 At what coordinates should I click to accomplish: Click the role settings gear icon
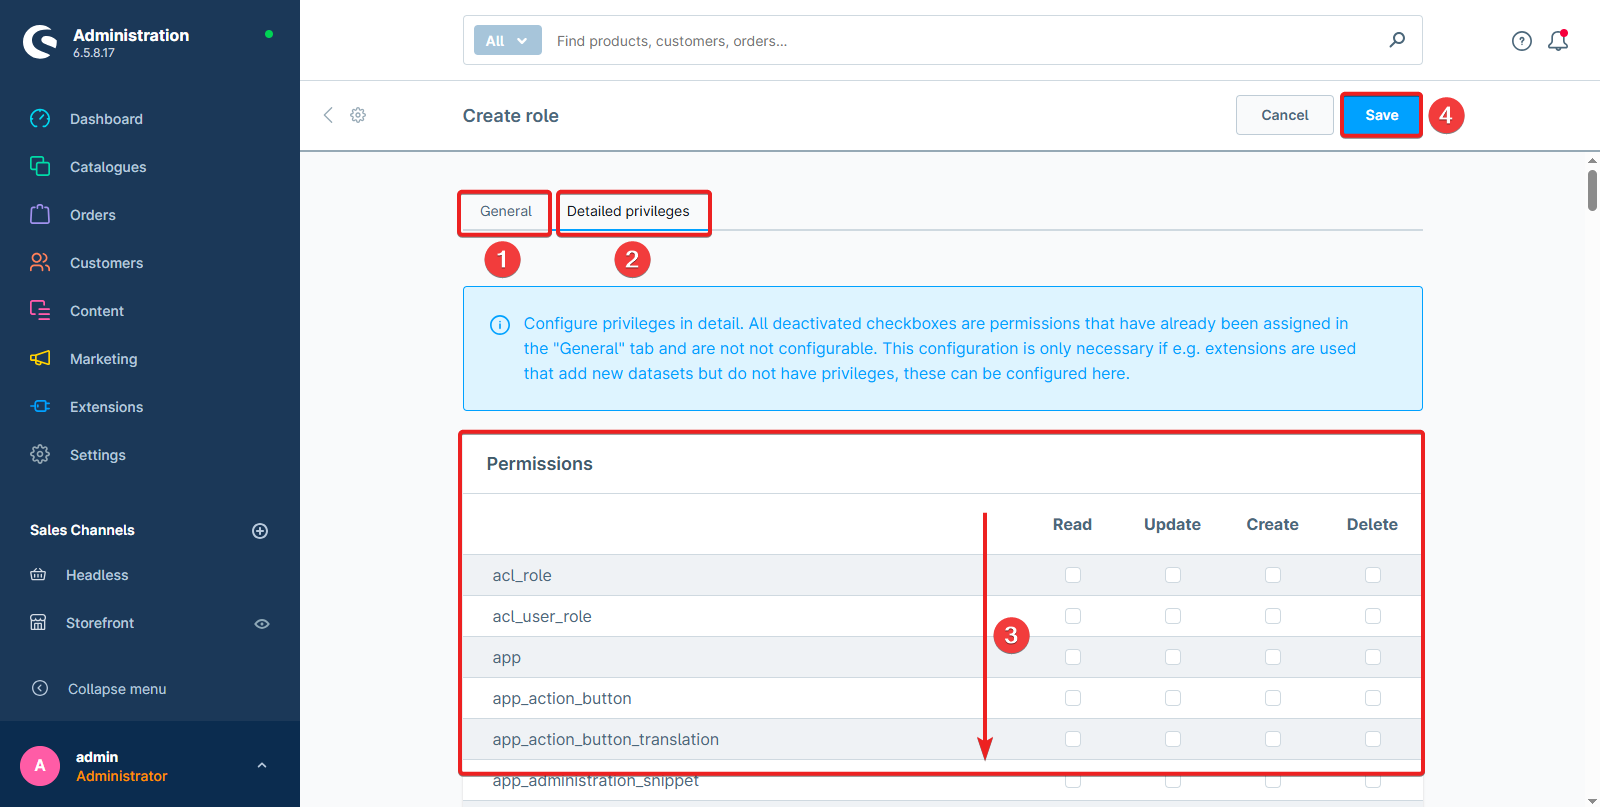[x=358, y=116]
